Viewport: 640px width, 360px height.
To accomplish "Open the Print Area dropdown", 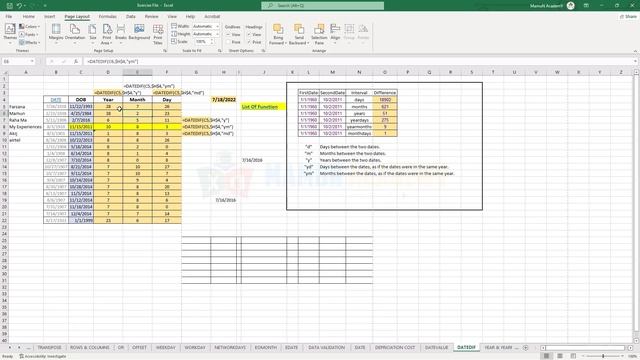I will 107,34.
